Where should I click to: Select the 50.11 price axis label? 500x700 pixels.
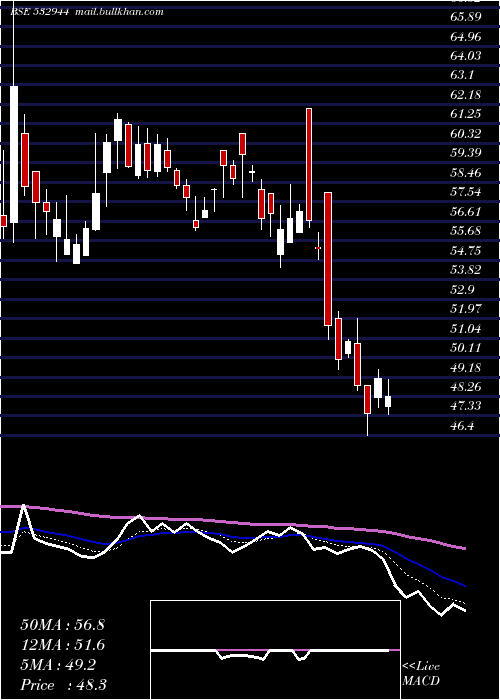[466, 347]
